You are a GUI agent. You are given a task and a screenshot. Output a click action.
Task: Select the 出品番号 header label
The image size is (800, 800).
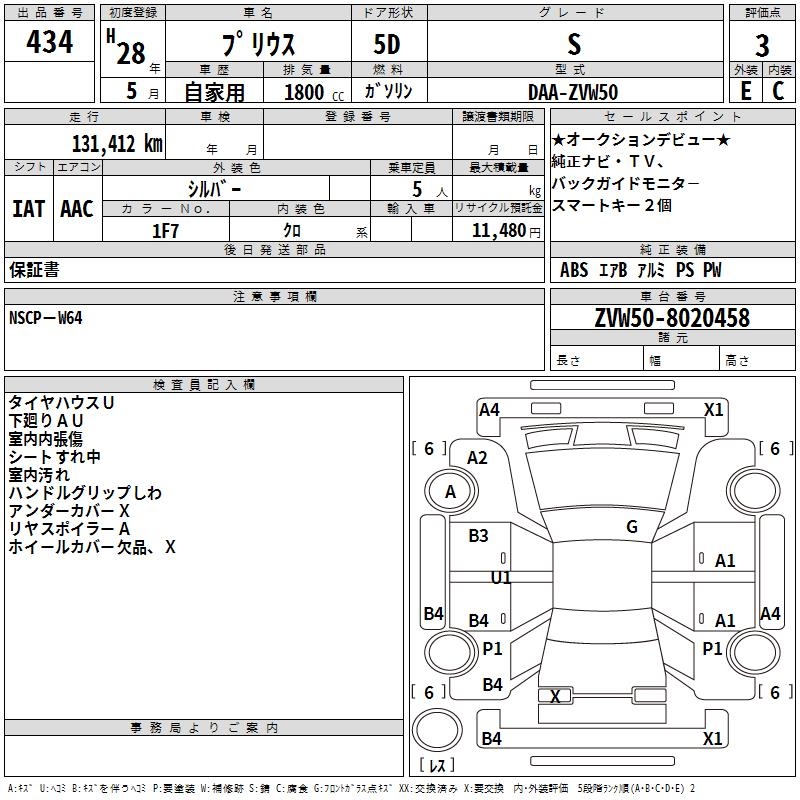(x=49, y=13)
